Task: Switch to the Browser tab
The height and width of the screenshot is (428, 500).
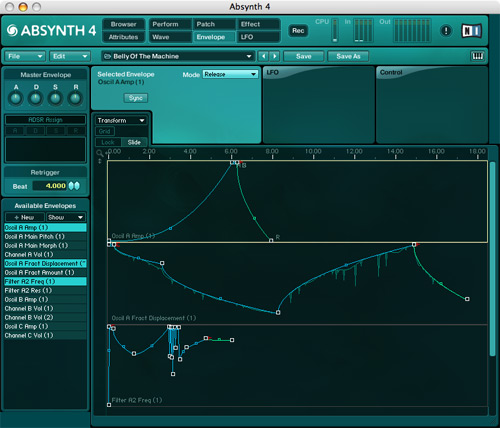Action: [x=123, y=24]
